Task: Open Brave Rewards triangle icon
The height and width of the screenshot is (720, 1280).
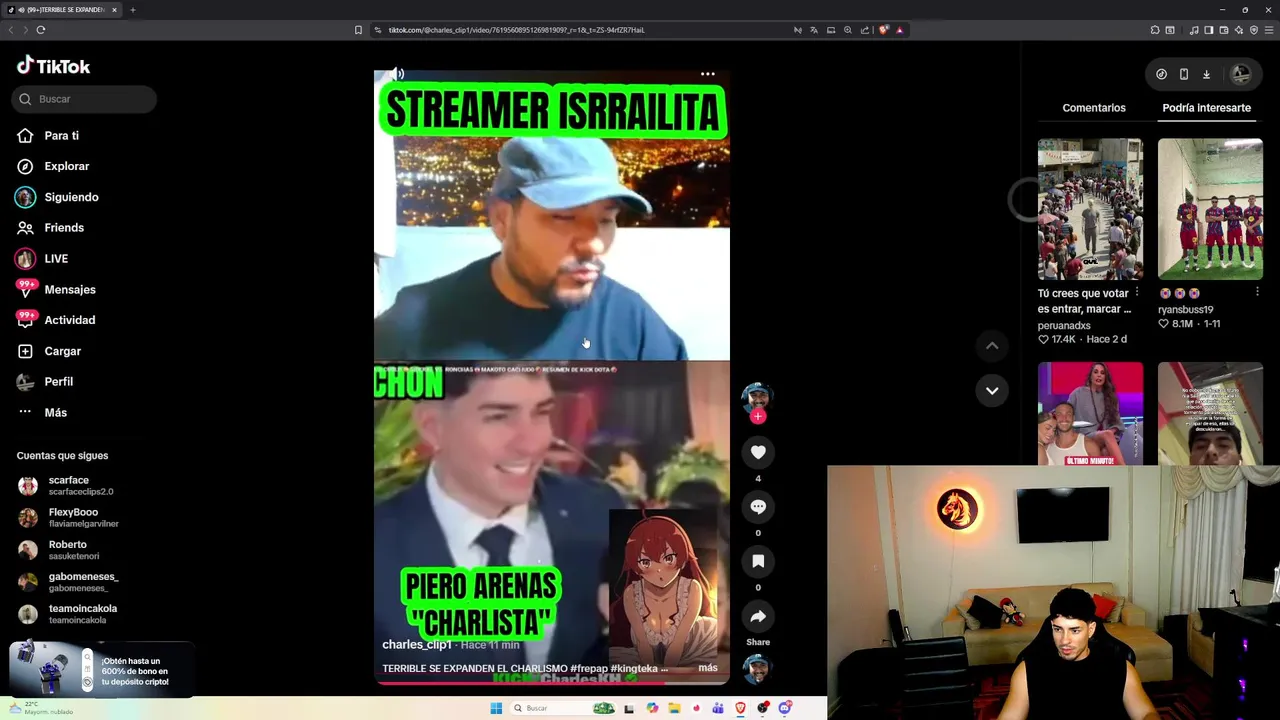Action: pos(900,30)
